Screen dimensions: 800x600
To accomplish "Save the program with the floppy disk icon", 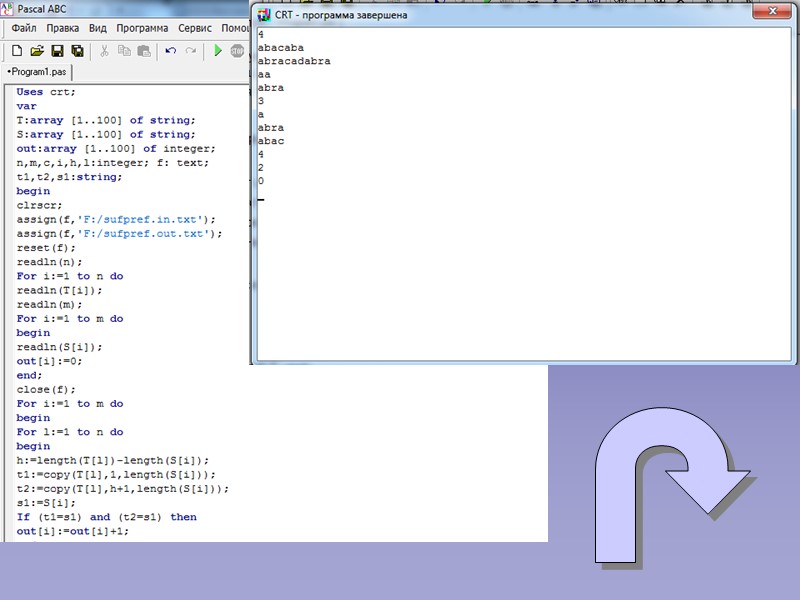I will (57, 51).
